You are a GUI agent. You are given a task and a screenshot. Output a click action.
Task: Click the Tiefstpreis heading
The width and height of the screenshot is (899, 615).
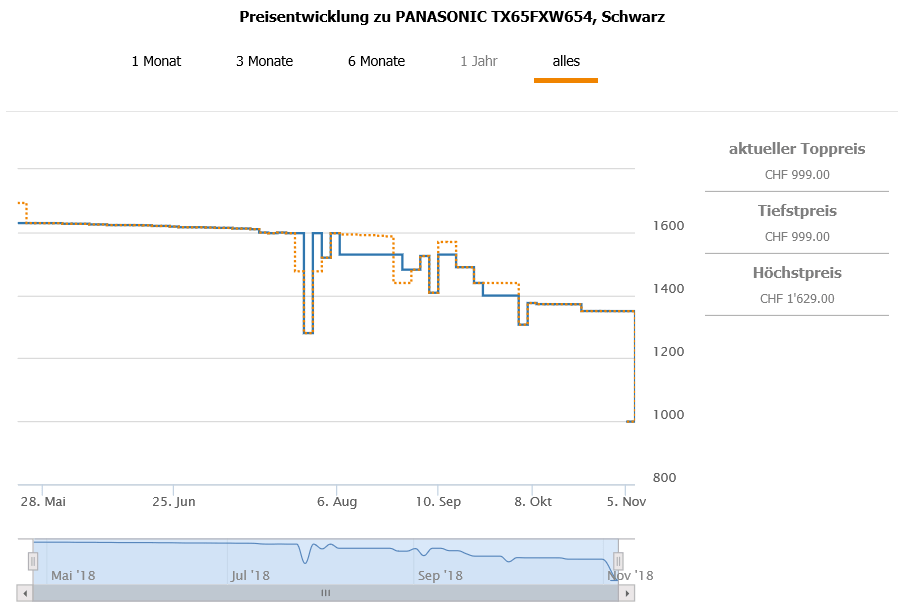(797, 211)
